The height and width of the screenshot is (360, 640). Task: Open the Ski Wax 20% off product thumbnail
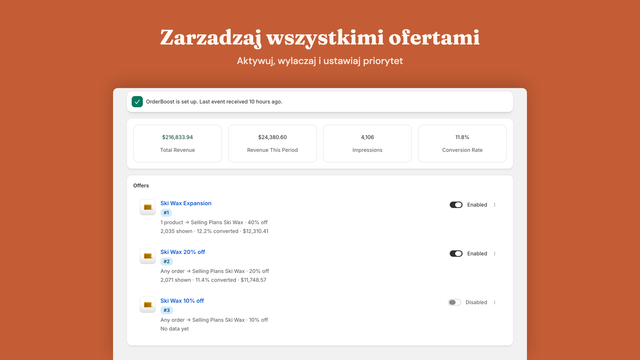(x=147, y=256)
